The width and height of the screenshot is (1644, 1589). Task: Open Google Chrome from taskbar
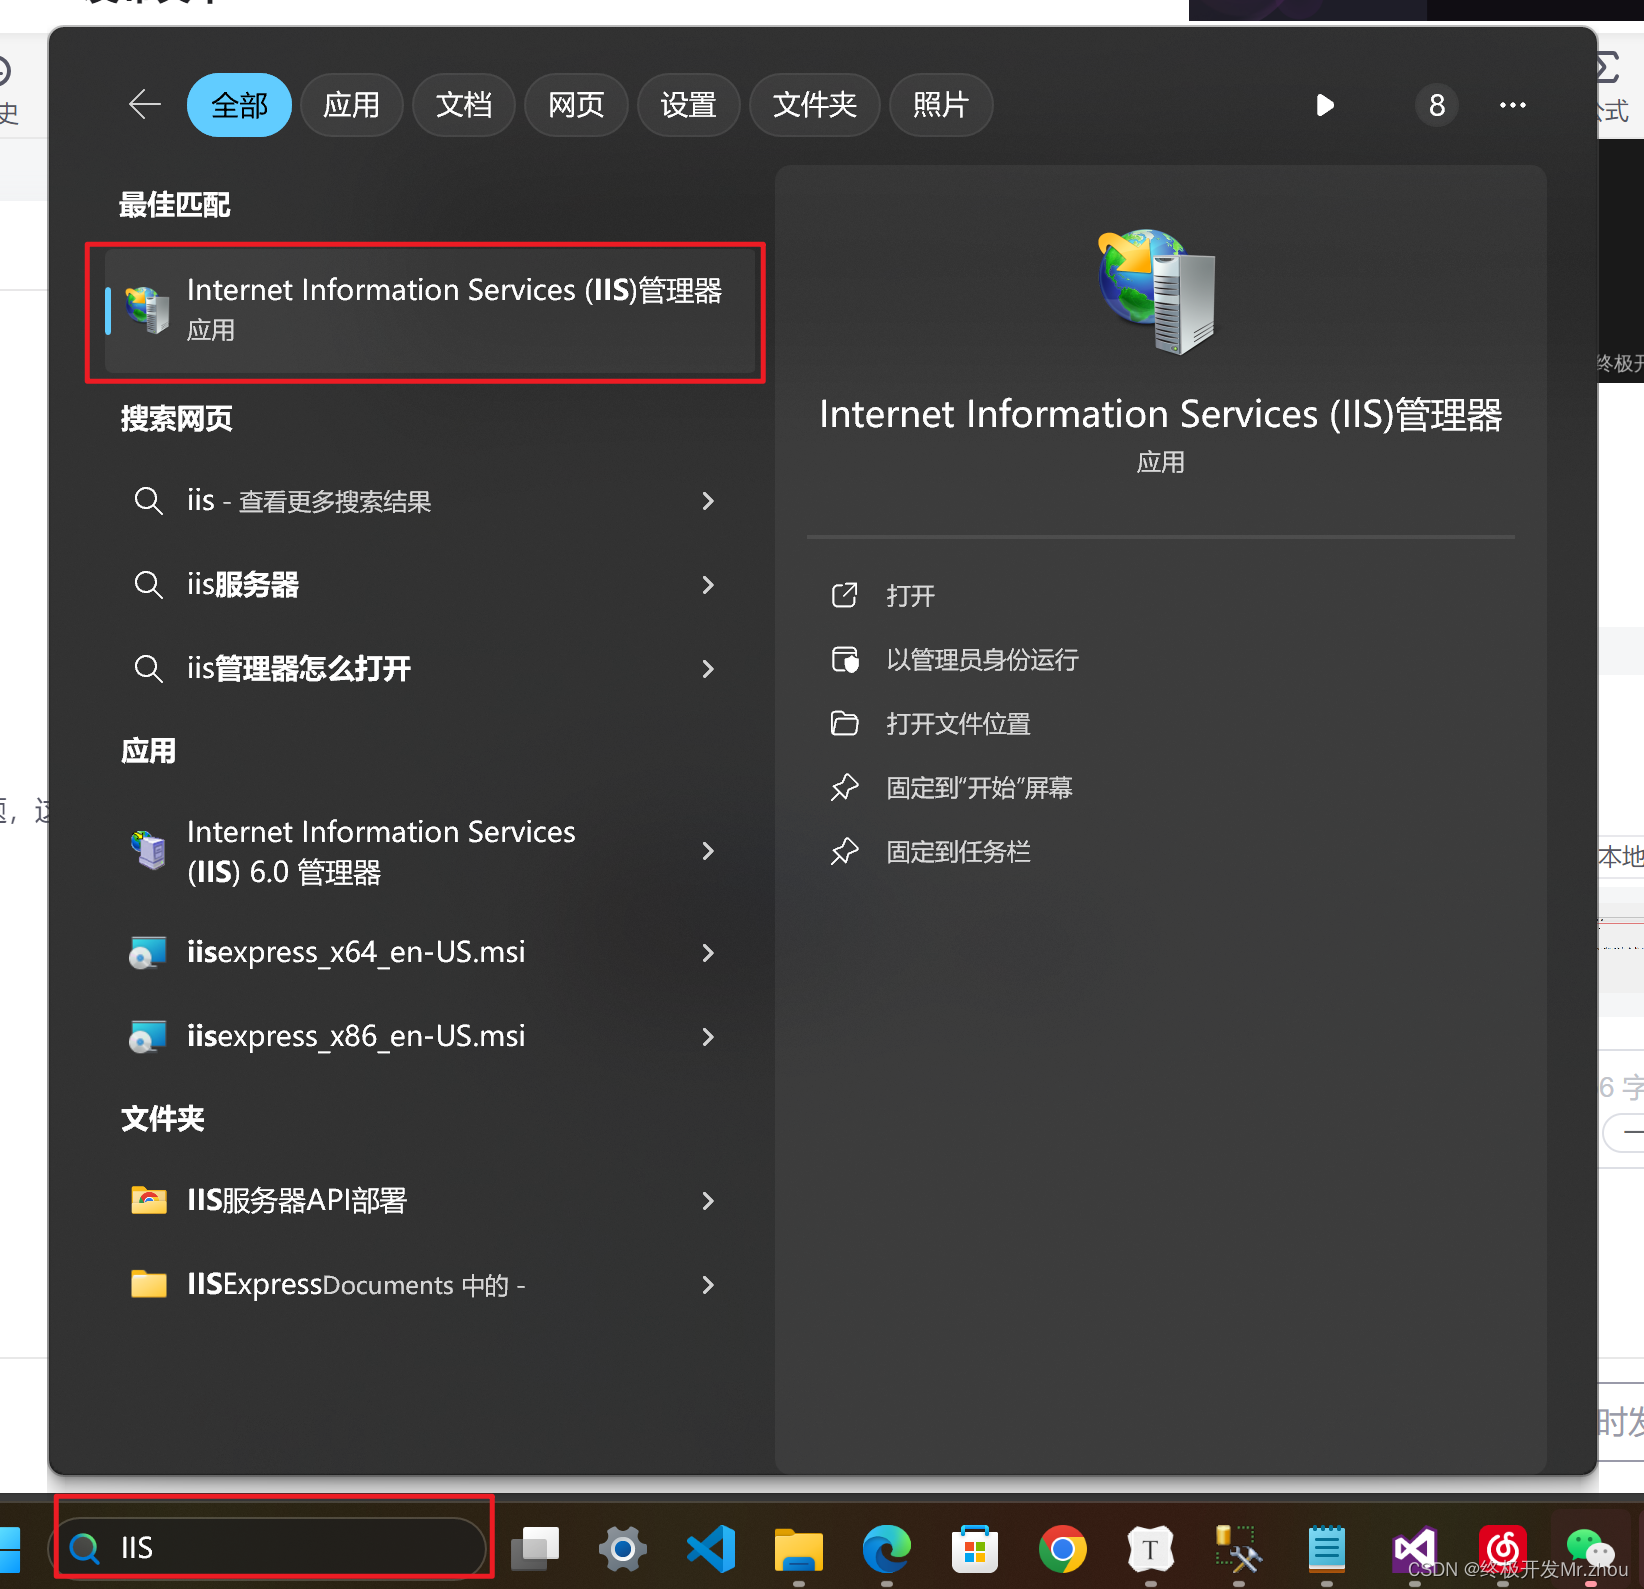1062,1549
